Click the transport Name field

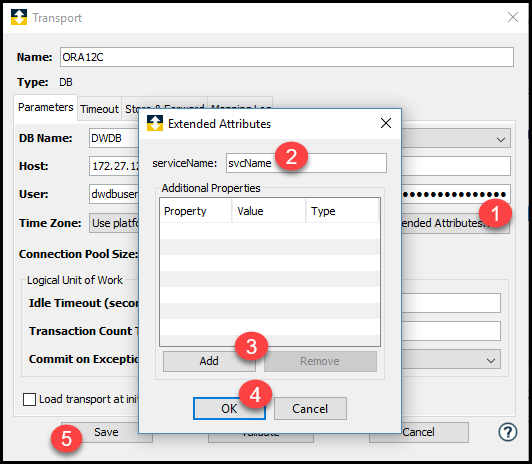pos(287,57)
